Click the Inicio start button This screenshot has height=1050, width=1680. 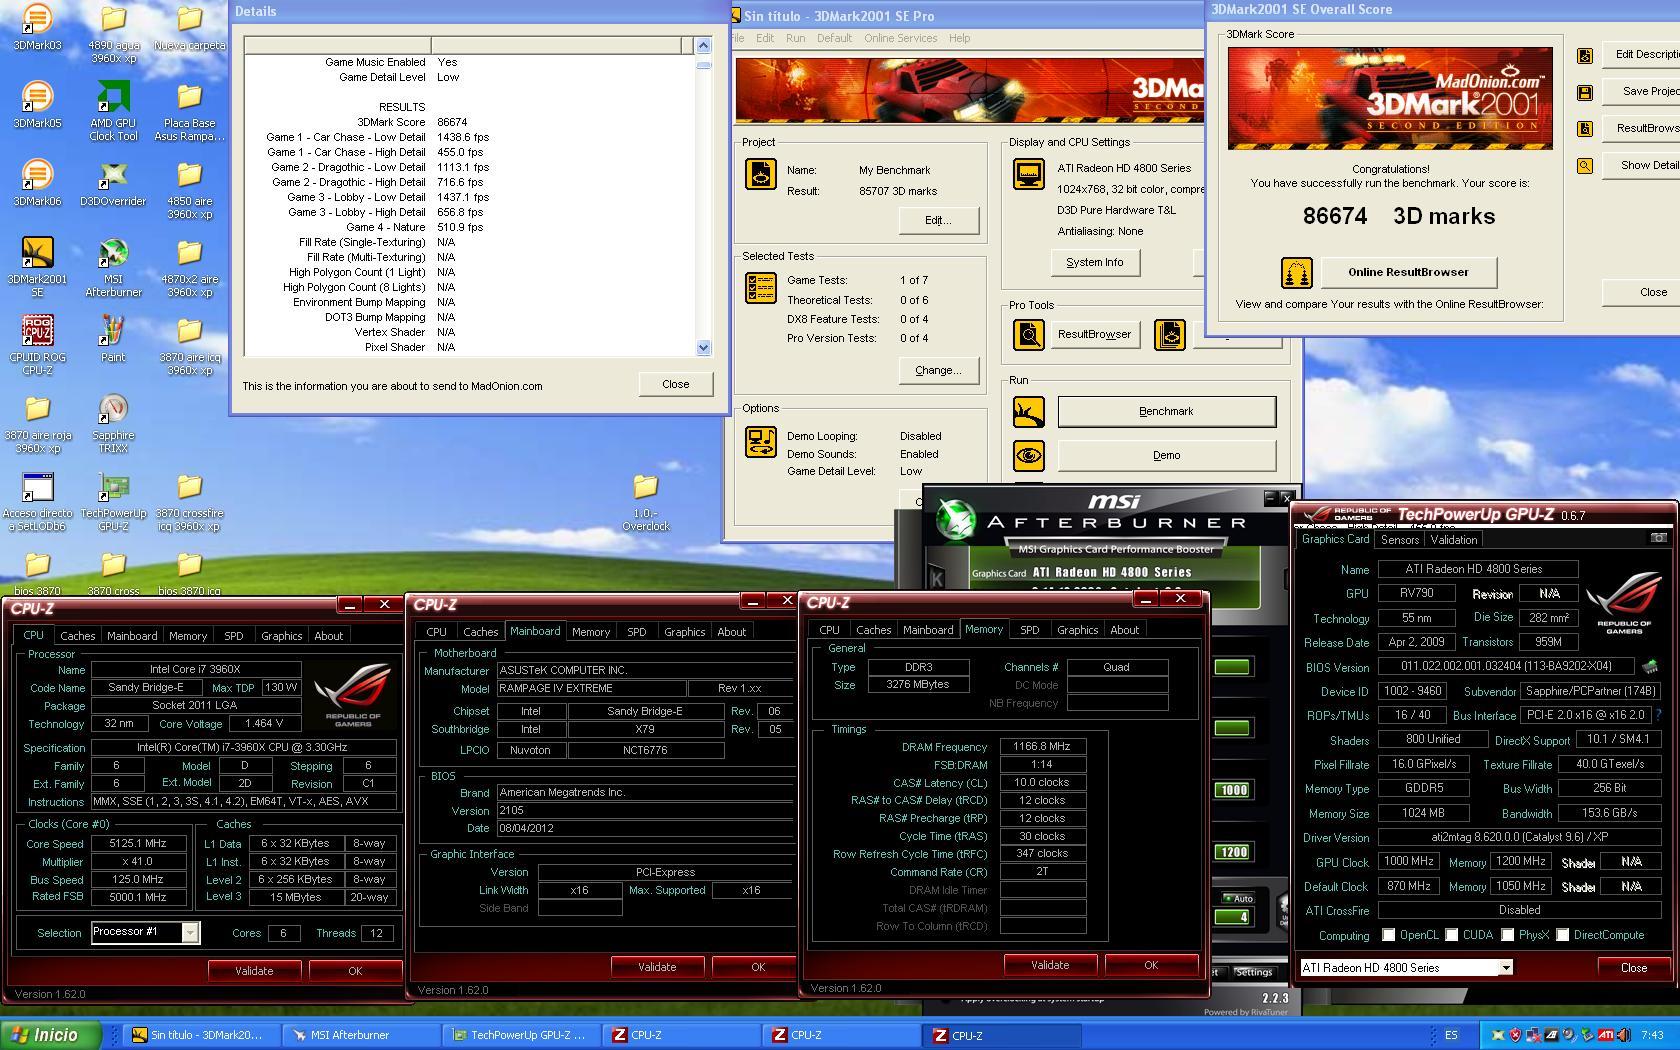pos(50,1035)
